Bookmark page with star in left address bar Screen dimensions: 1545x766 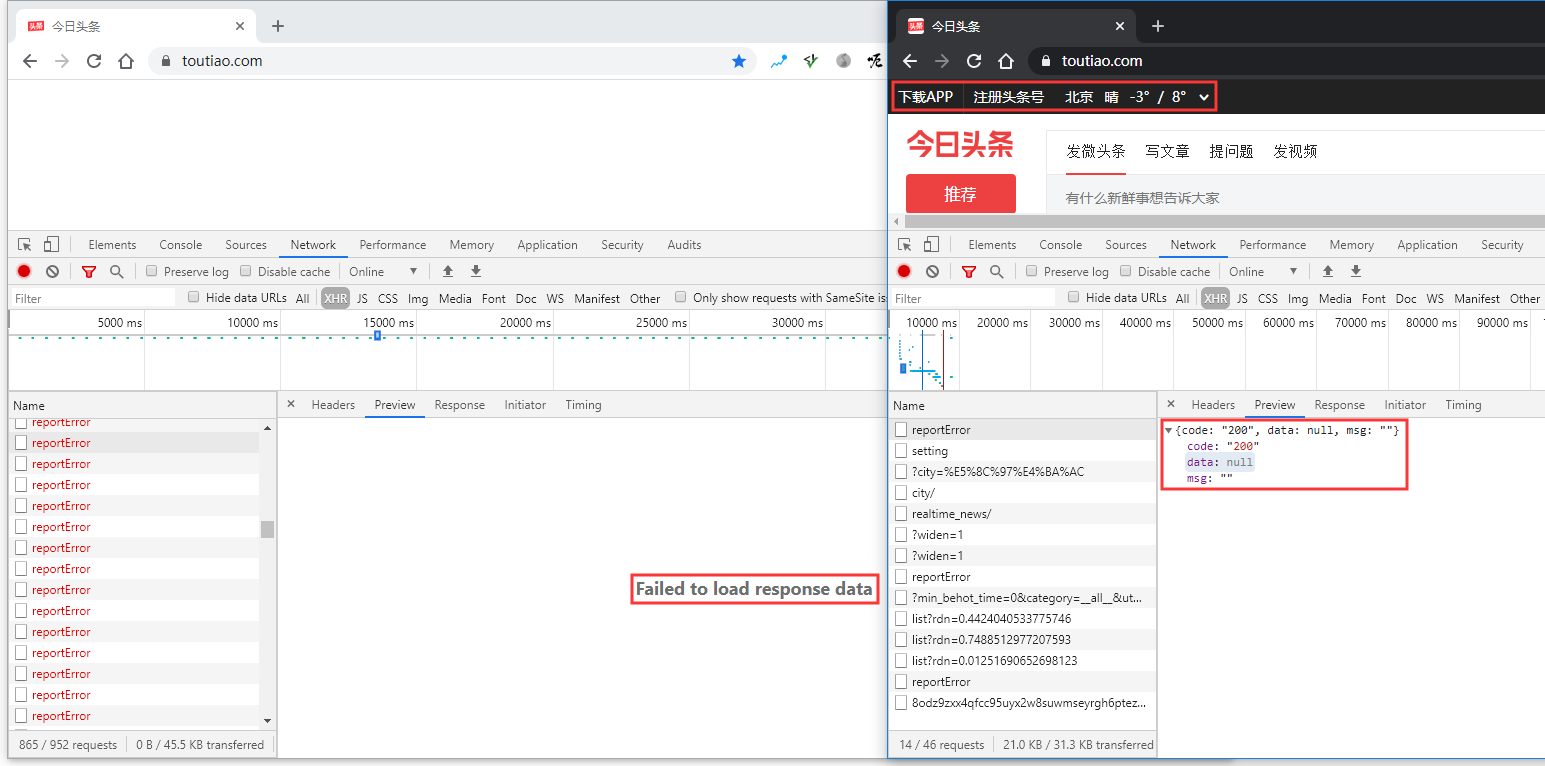coord(739,61)
